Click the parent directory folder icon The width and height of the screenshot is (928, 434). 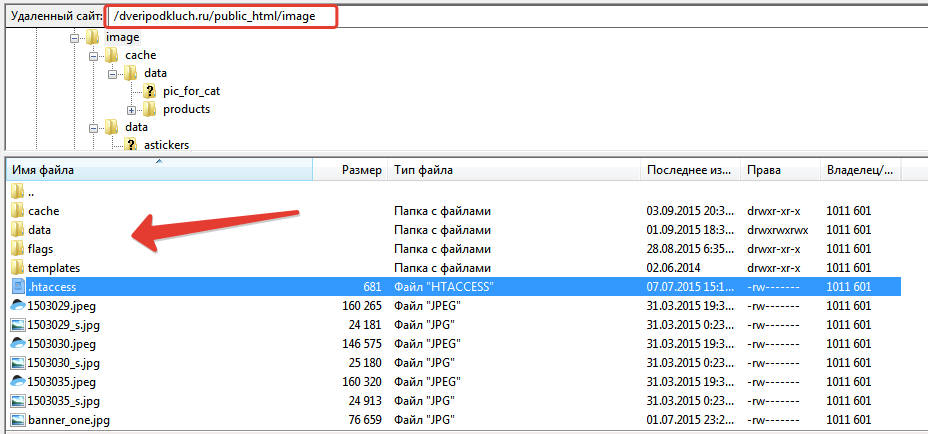(18, 191)
